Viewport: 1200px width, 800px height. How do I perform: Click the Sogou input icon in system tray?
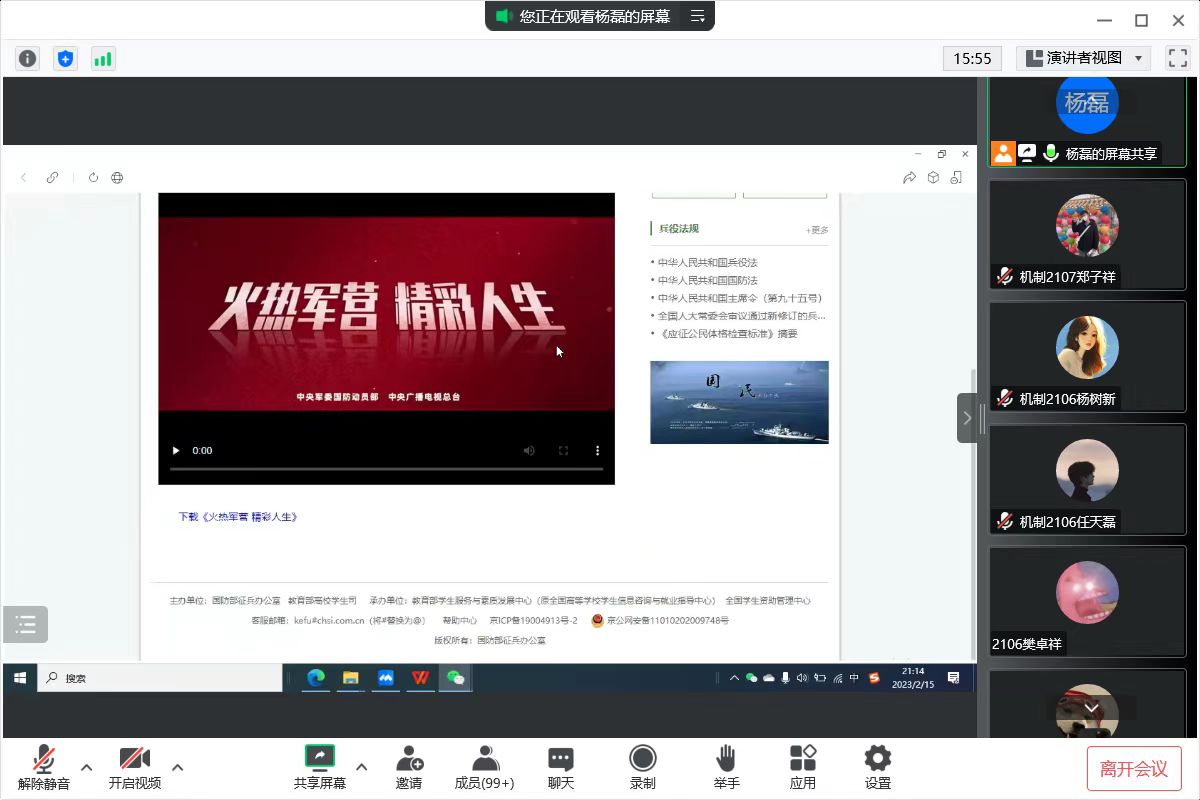874,678
